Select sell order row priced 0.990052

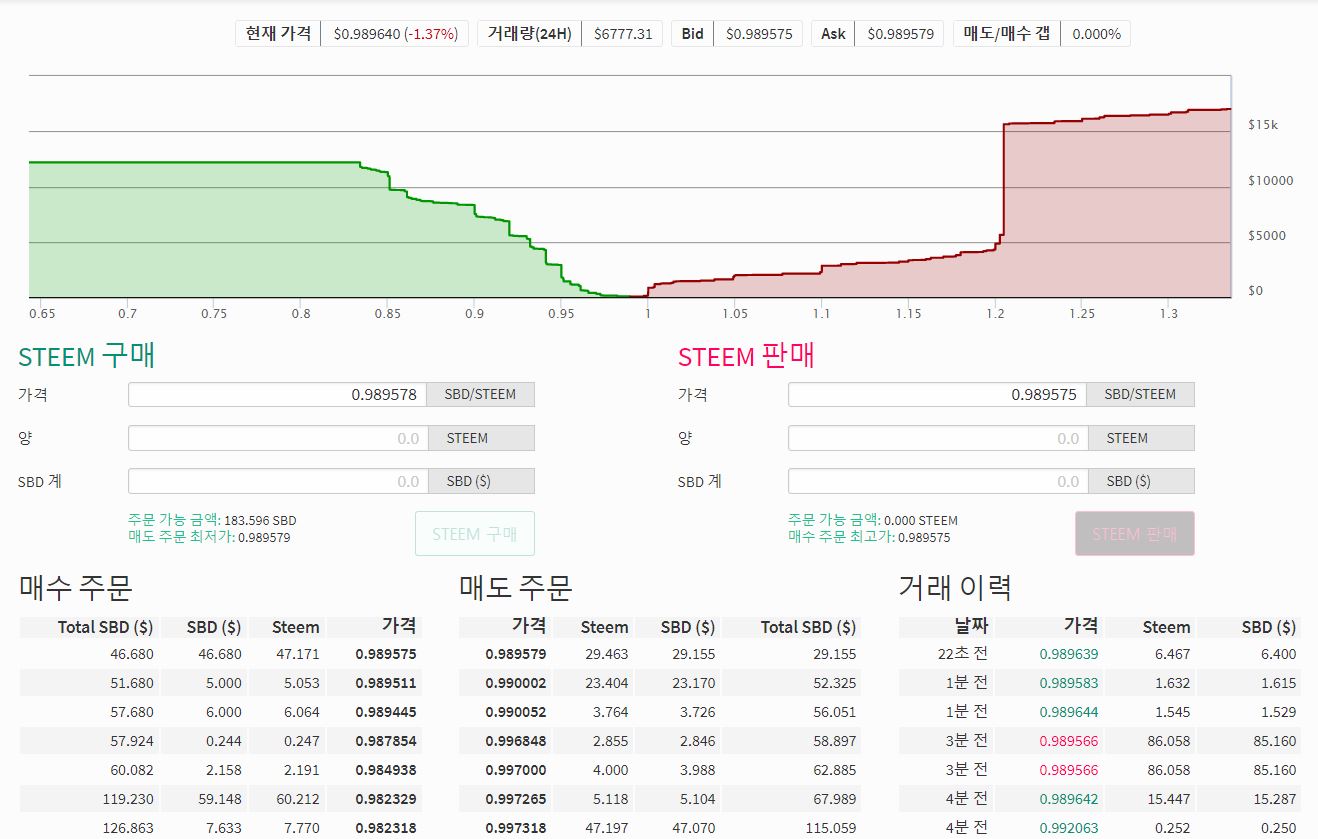(x=660, y=712)
